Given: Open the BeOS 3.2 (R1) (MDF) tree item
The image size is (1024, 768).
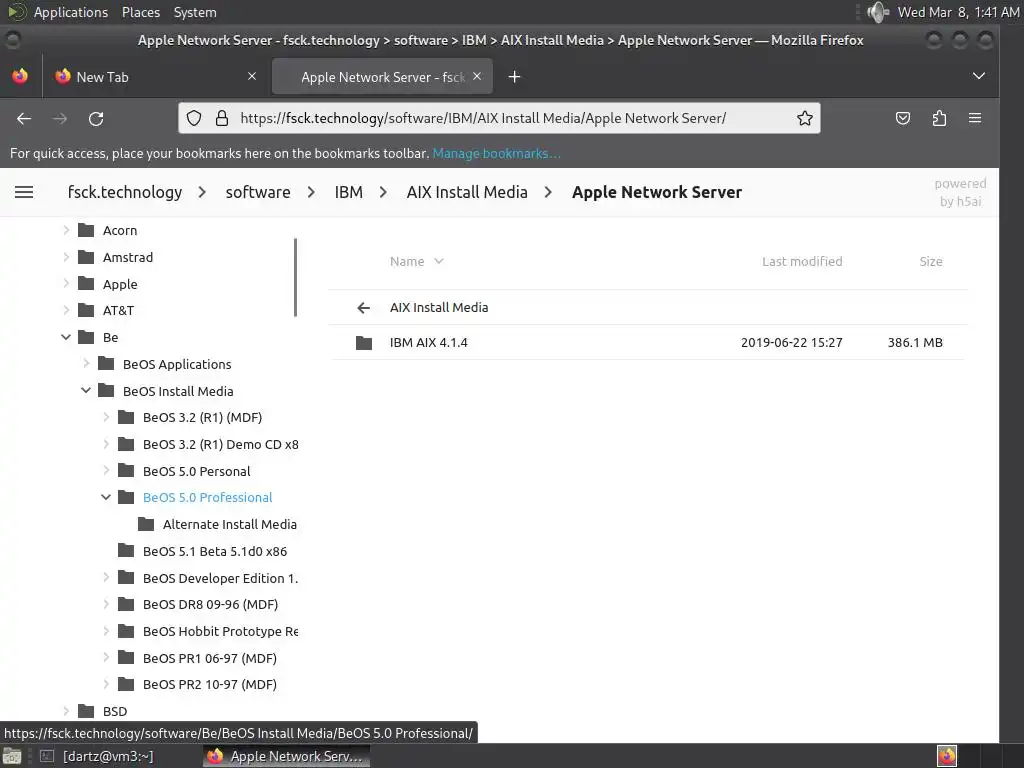Looking at the screenshot, I should [202, 417].
